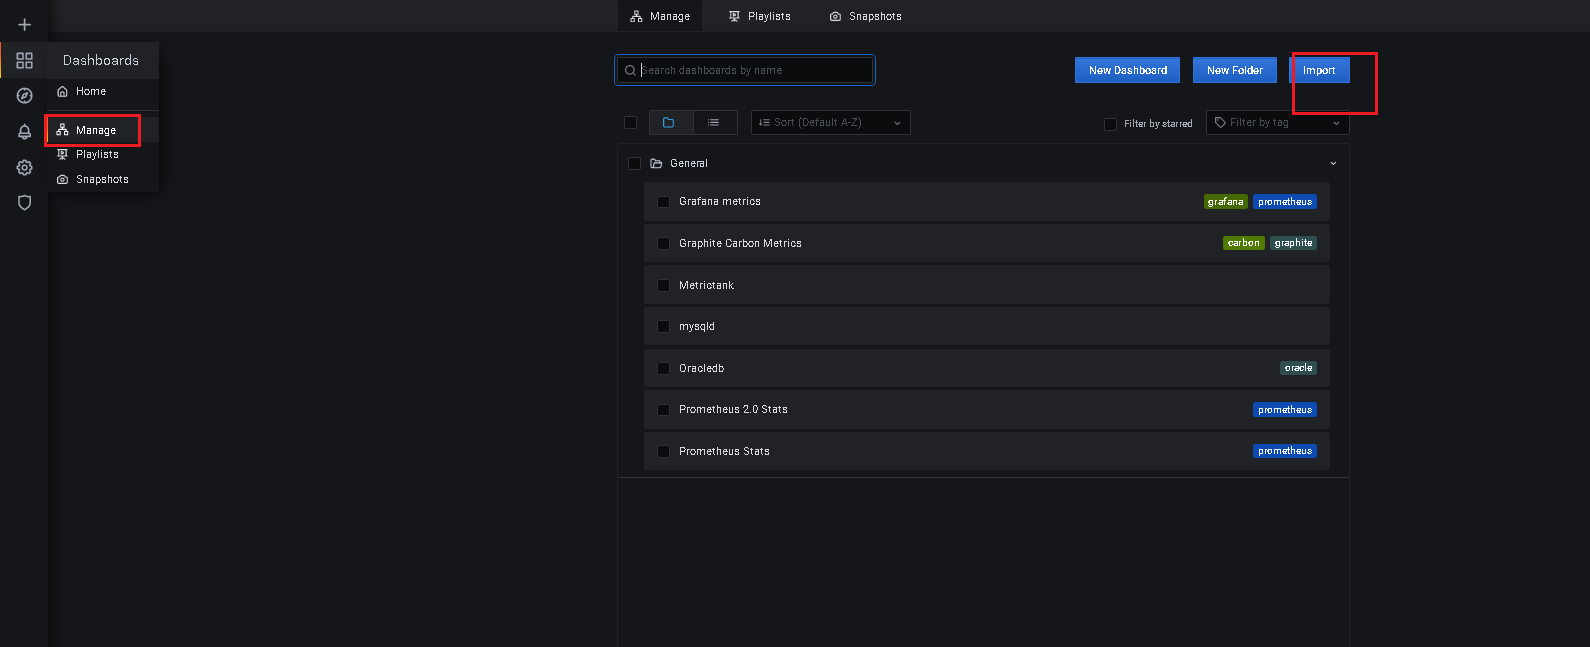Open the Sort (Default A-Z) dropdown

pos(830,122)
